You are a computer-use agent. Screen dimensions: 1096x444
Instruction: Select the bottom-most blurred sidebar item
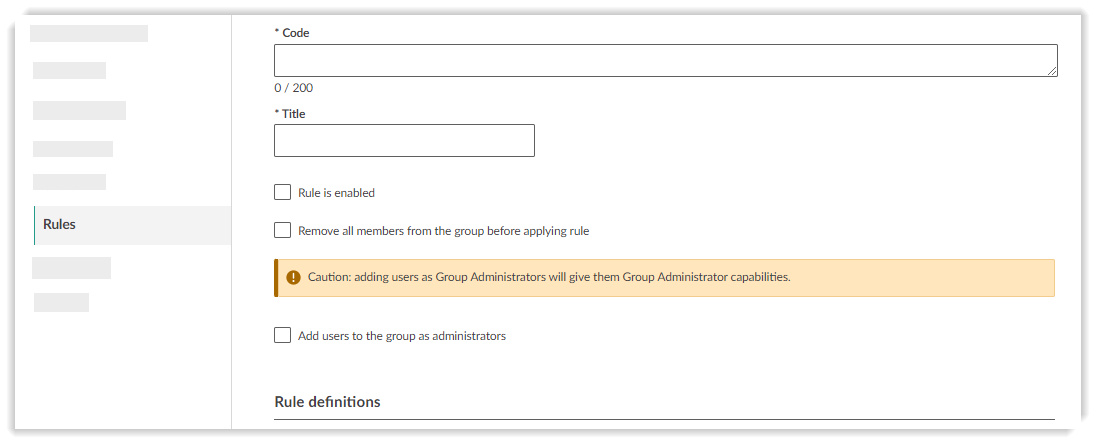[x=61, y=302]
